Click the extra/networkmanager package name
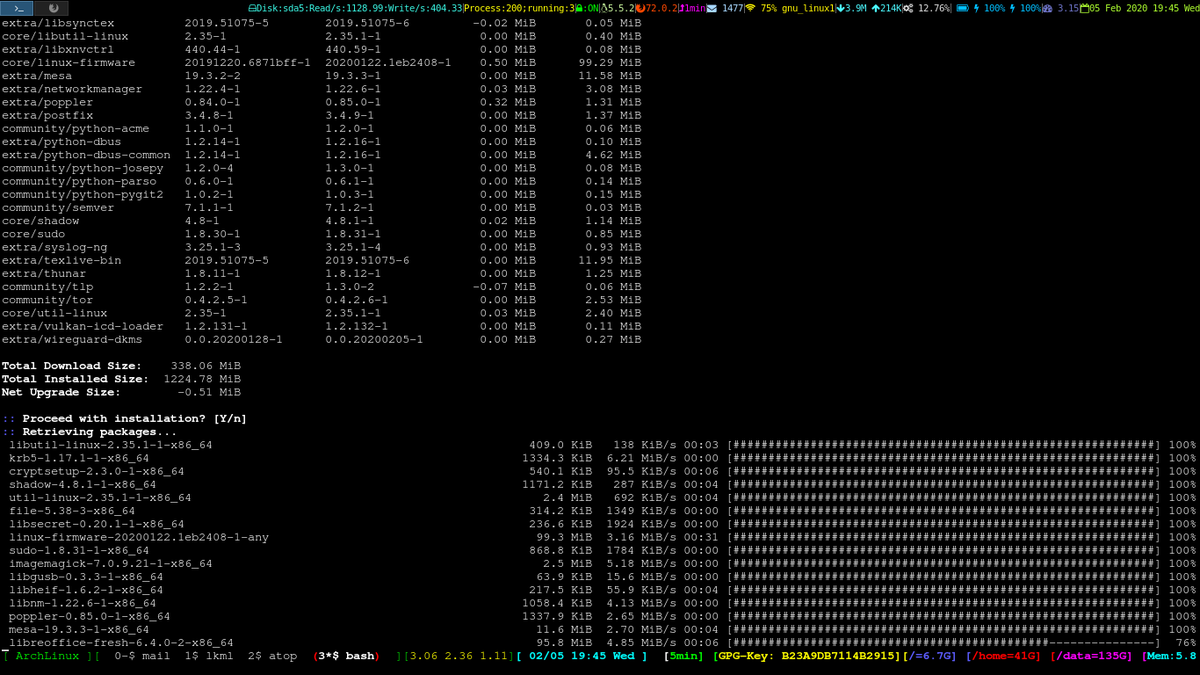1200x675 pixels. (x=72, y=89)
